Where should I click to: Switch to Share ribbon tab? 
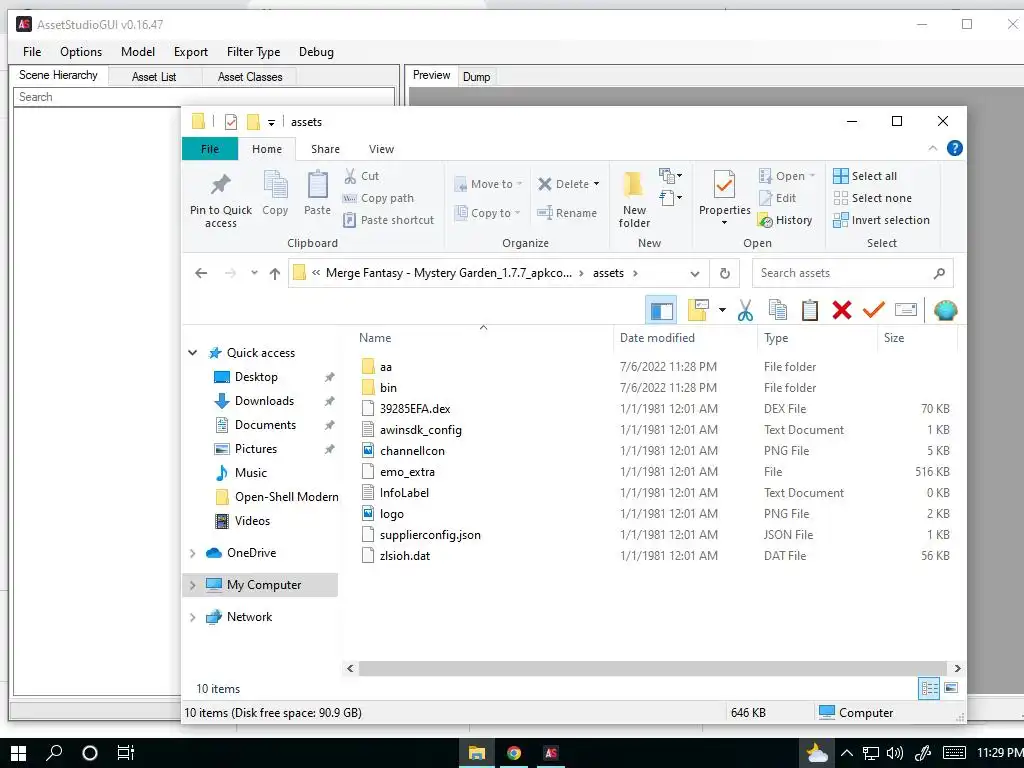point(325,149)
